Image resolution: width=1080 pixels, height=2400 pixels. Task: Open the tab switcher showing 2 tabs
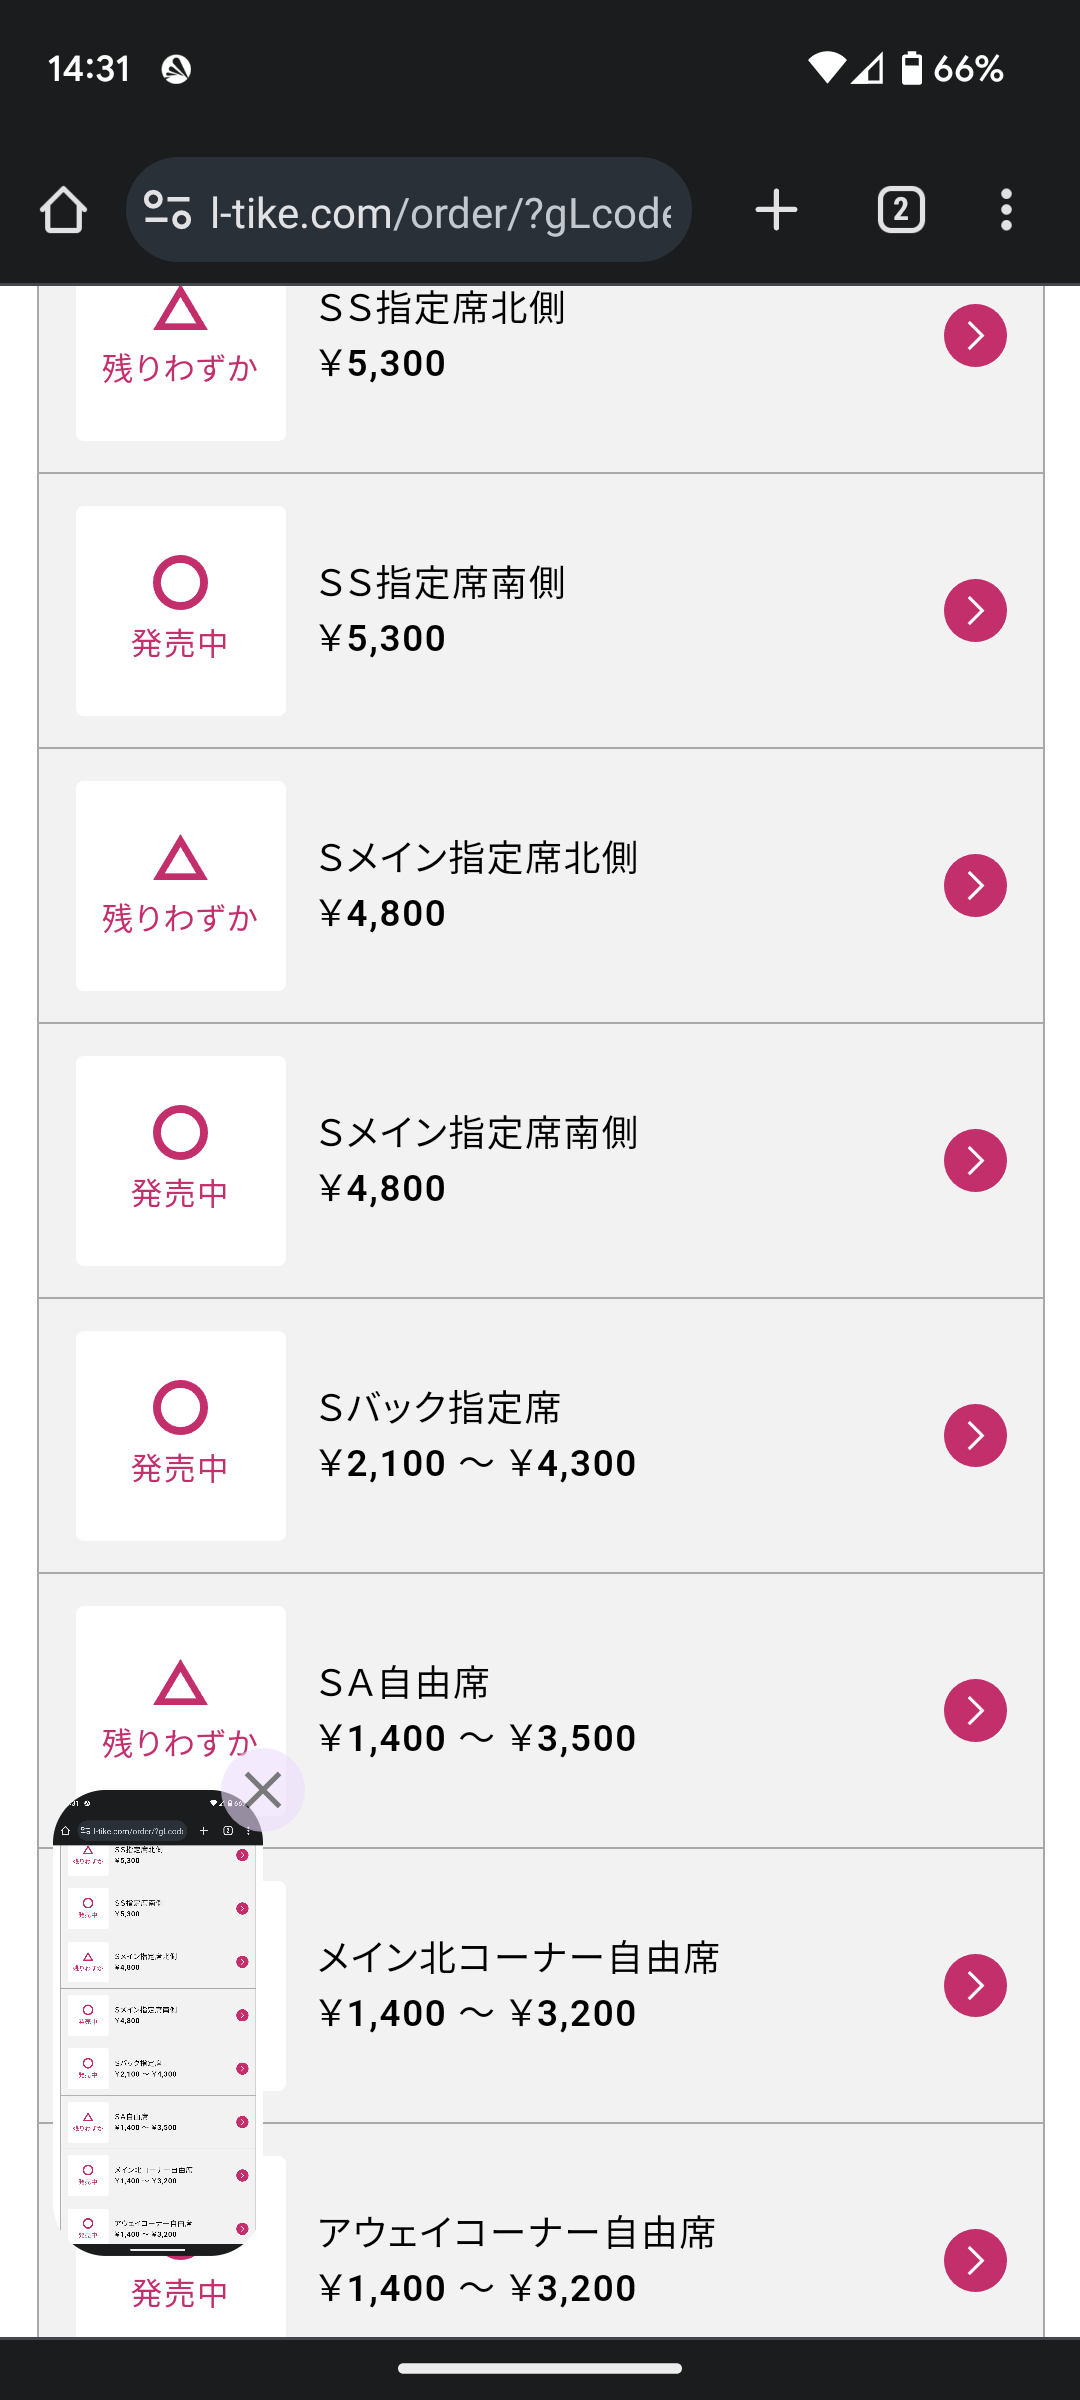point(901,211)
